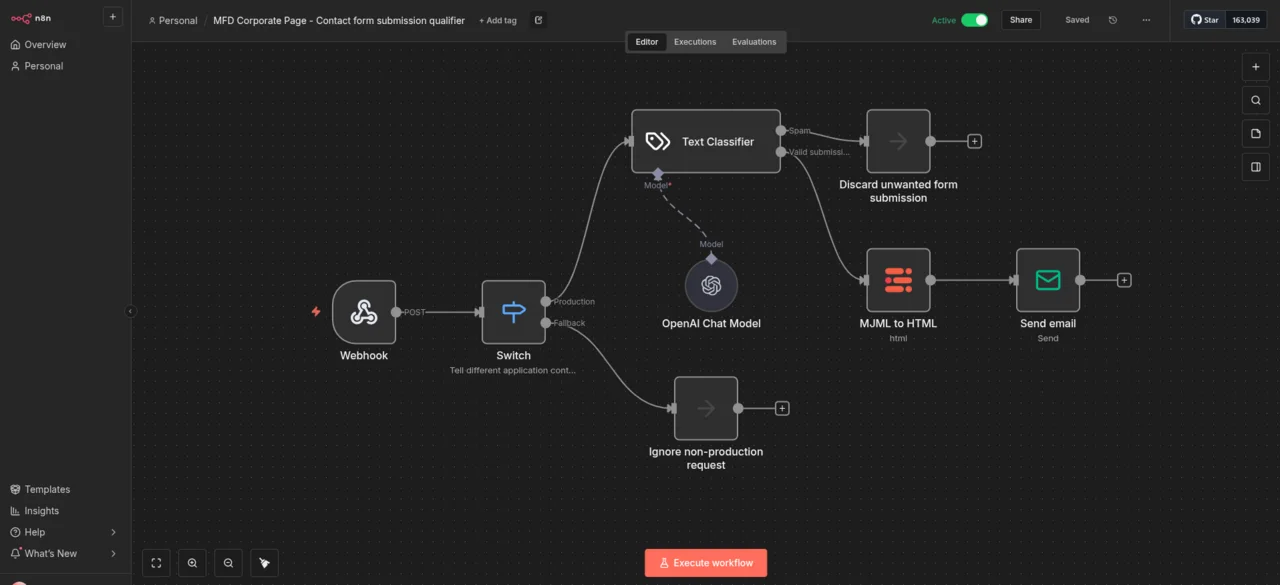
Task: Click the Execute workflow button
Action: pyautogui.click(x=706, y=562)
